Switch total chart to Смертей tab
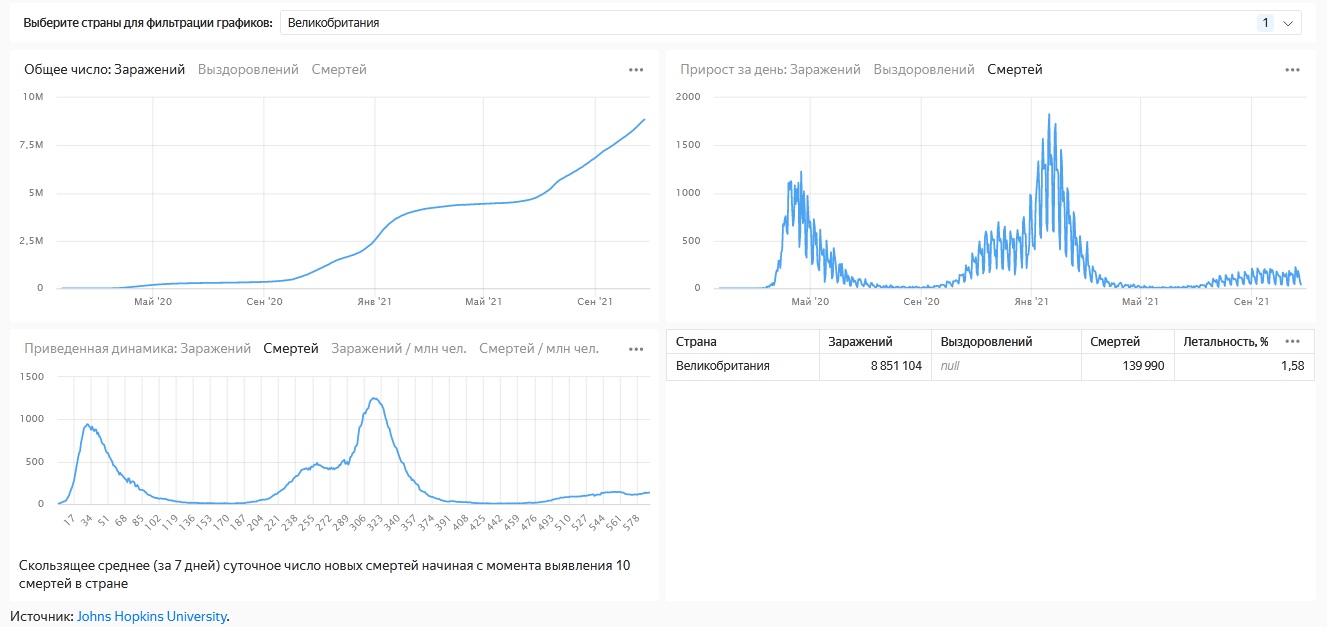This screenshot has height=627, width=1327. pos(339,70)
